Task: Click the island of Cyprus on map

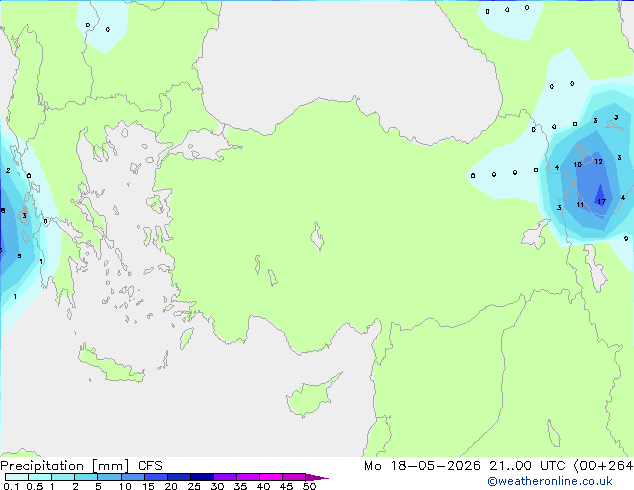Action: click(309, 397)
